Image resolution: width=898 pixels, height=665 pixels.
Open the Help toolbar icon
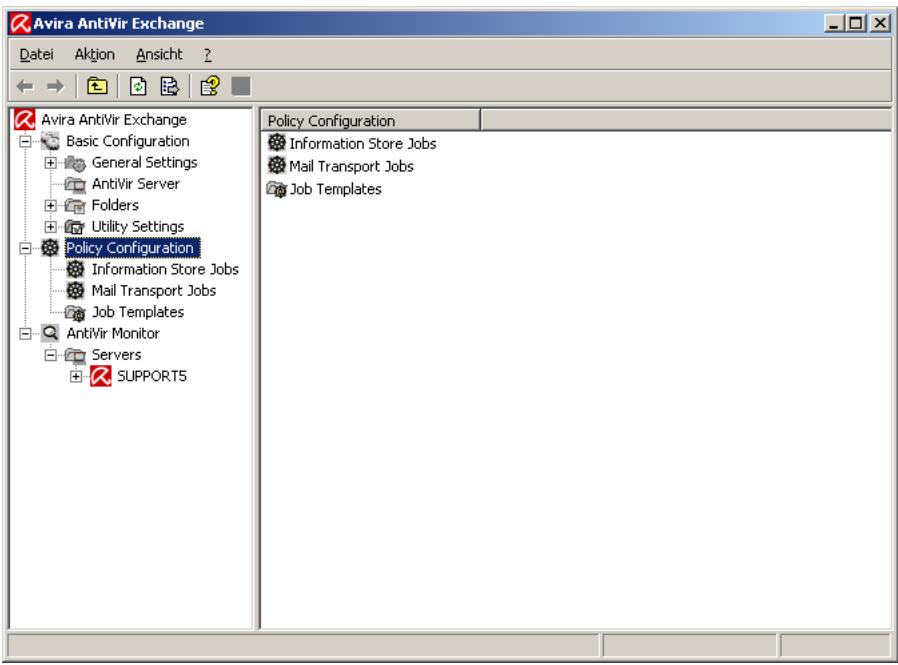pos(210,86)
